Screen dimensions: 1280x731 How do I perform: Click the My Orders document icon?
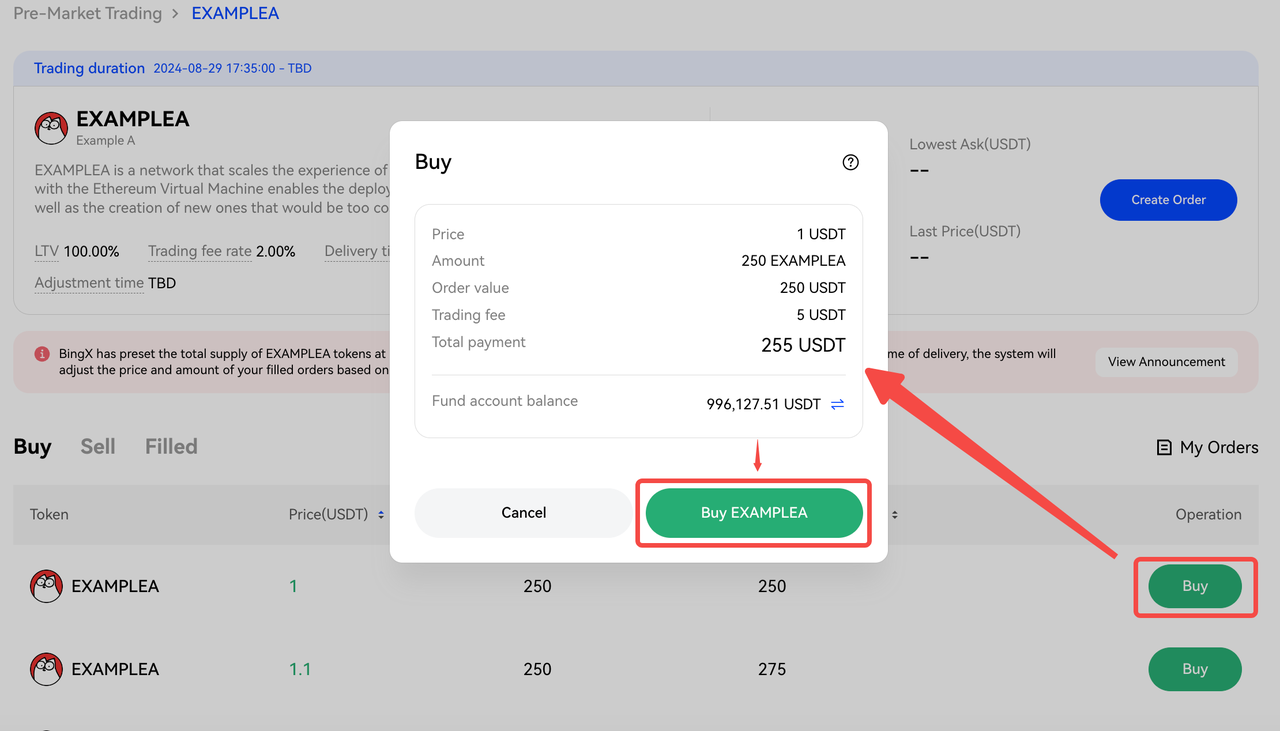(1164, 448)
